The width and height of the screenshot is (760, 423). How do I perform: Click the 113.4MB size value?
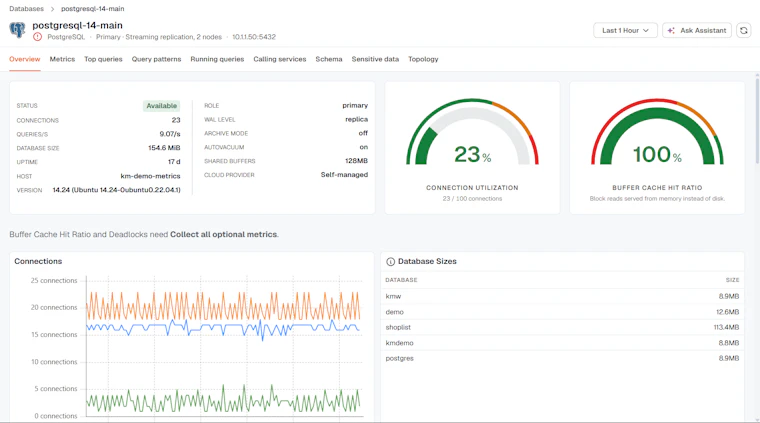(x=726, y=327)
